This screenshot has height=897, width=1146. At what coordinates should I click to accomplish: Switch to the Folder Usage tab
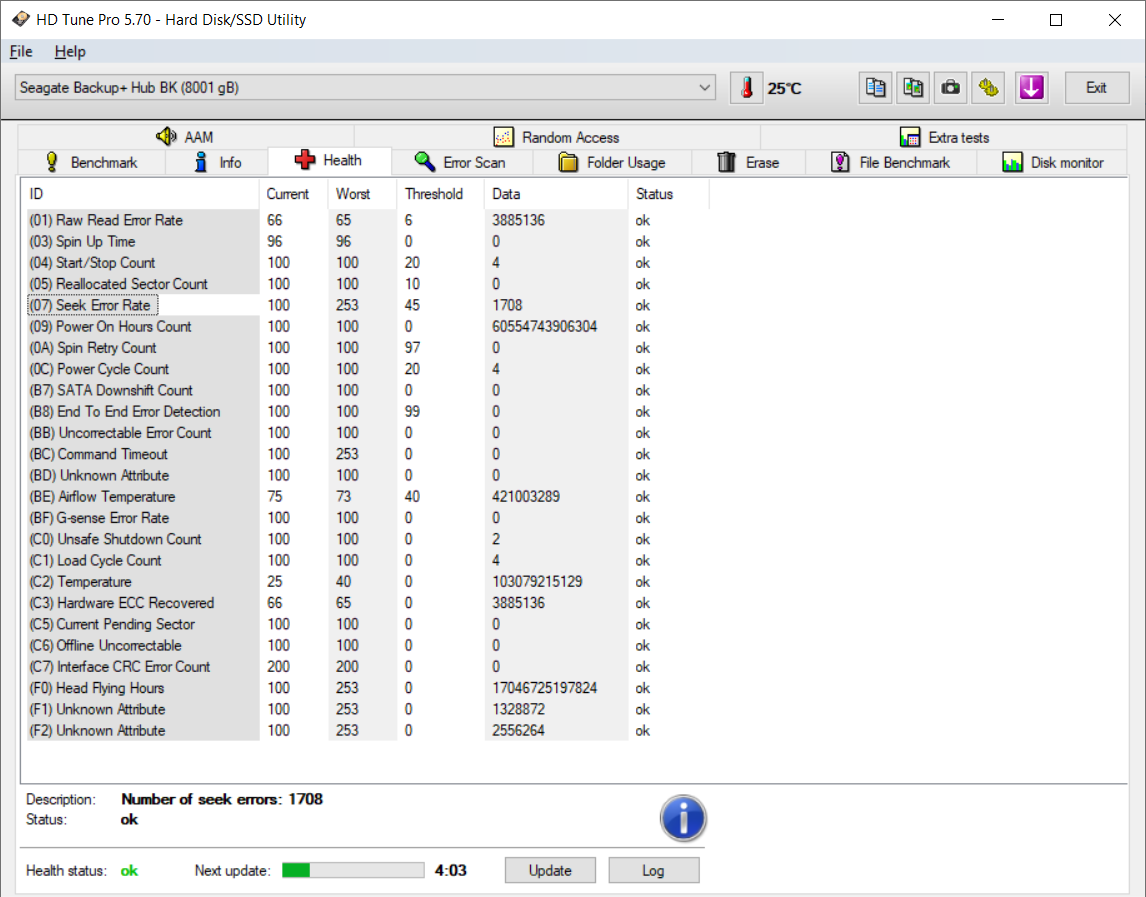coord(612,162)
